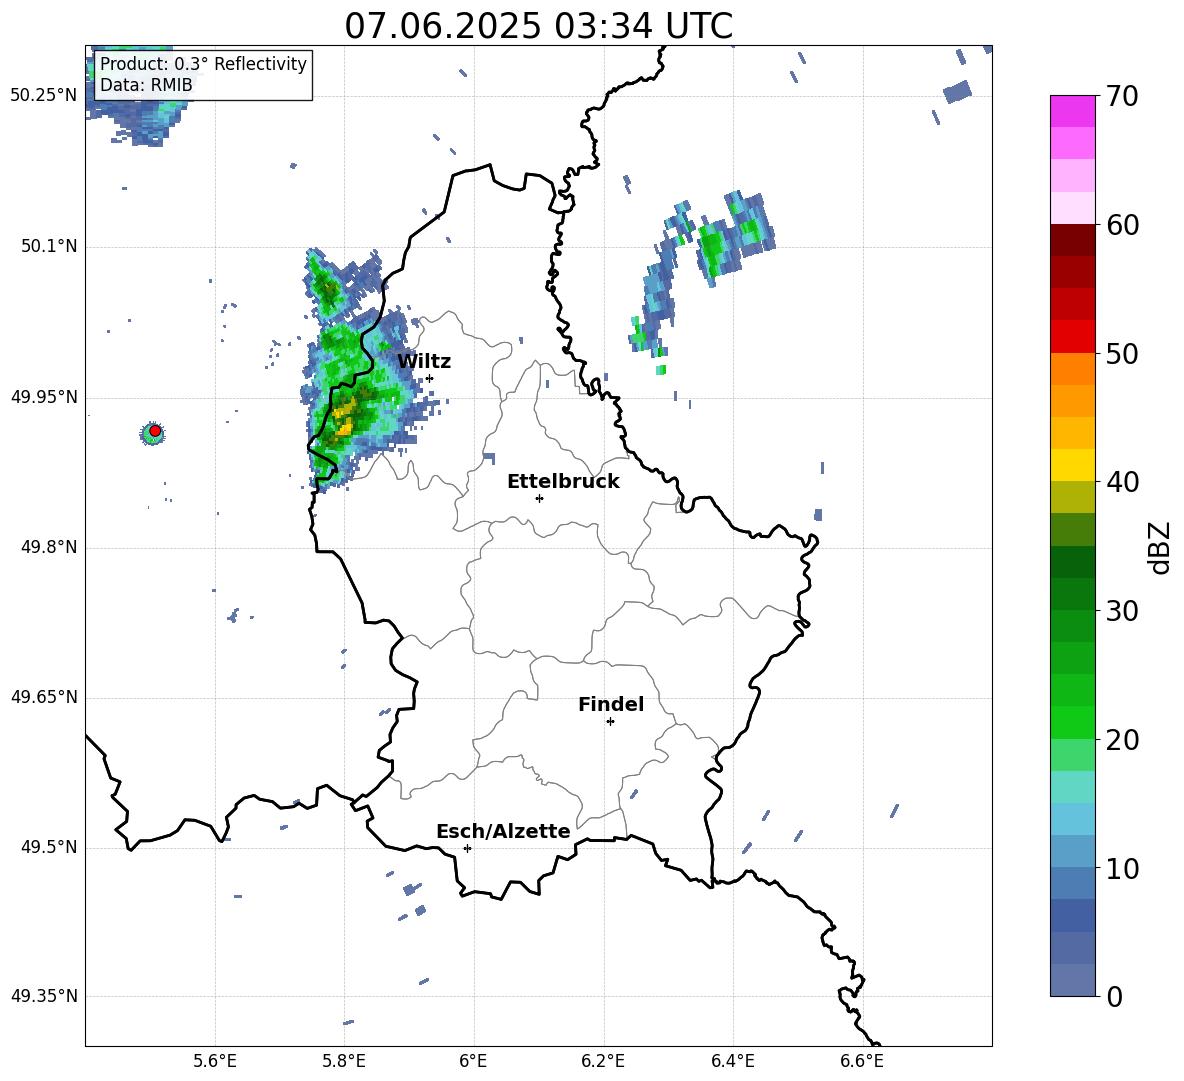Screen dimensions: 1184x1081
Task: Pick the orange swatch just below 50
Action: [1072, 369]
